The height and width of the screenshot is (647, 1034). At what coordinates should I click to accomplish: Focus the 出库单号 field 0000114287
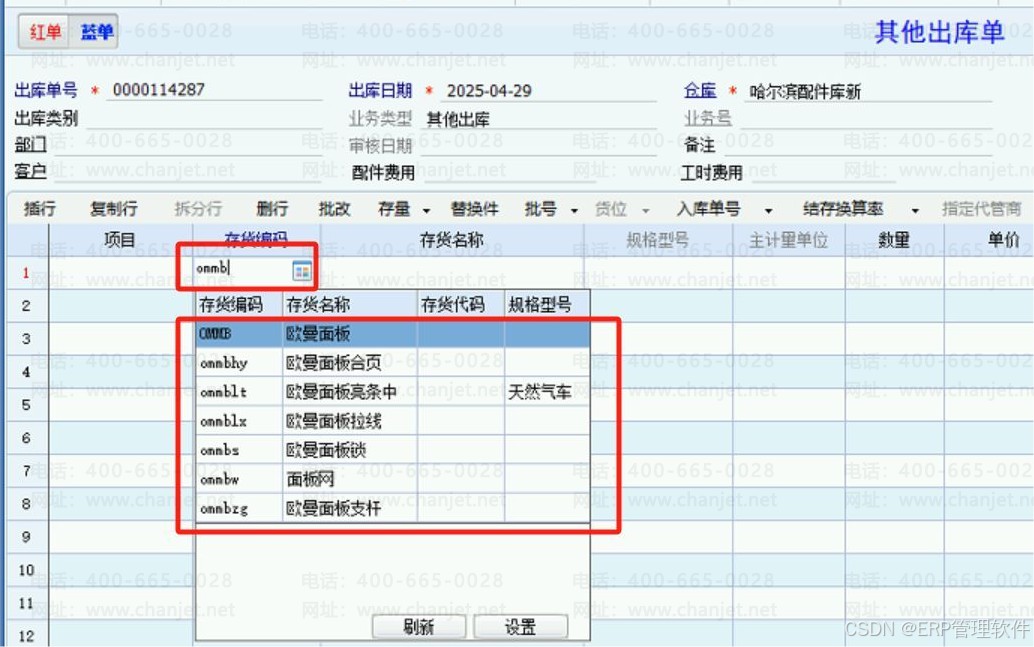point(215,90)
